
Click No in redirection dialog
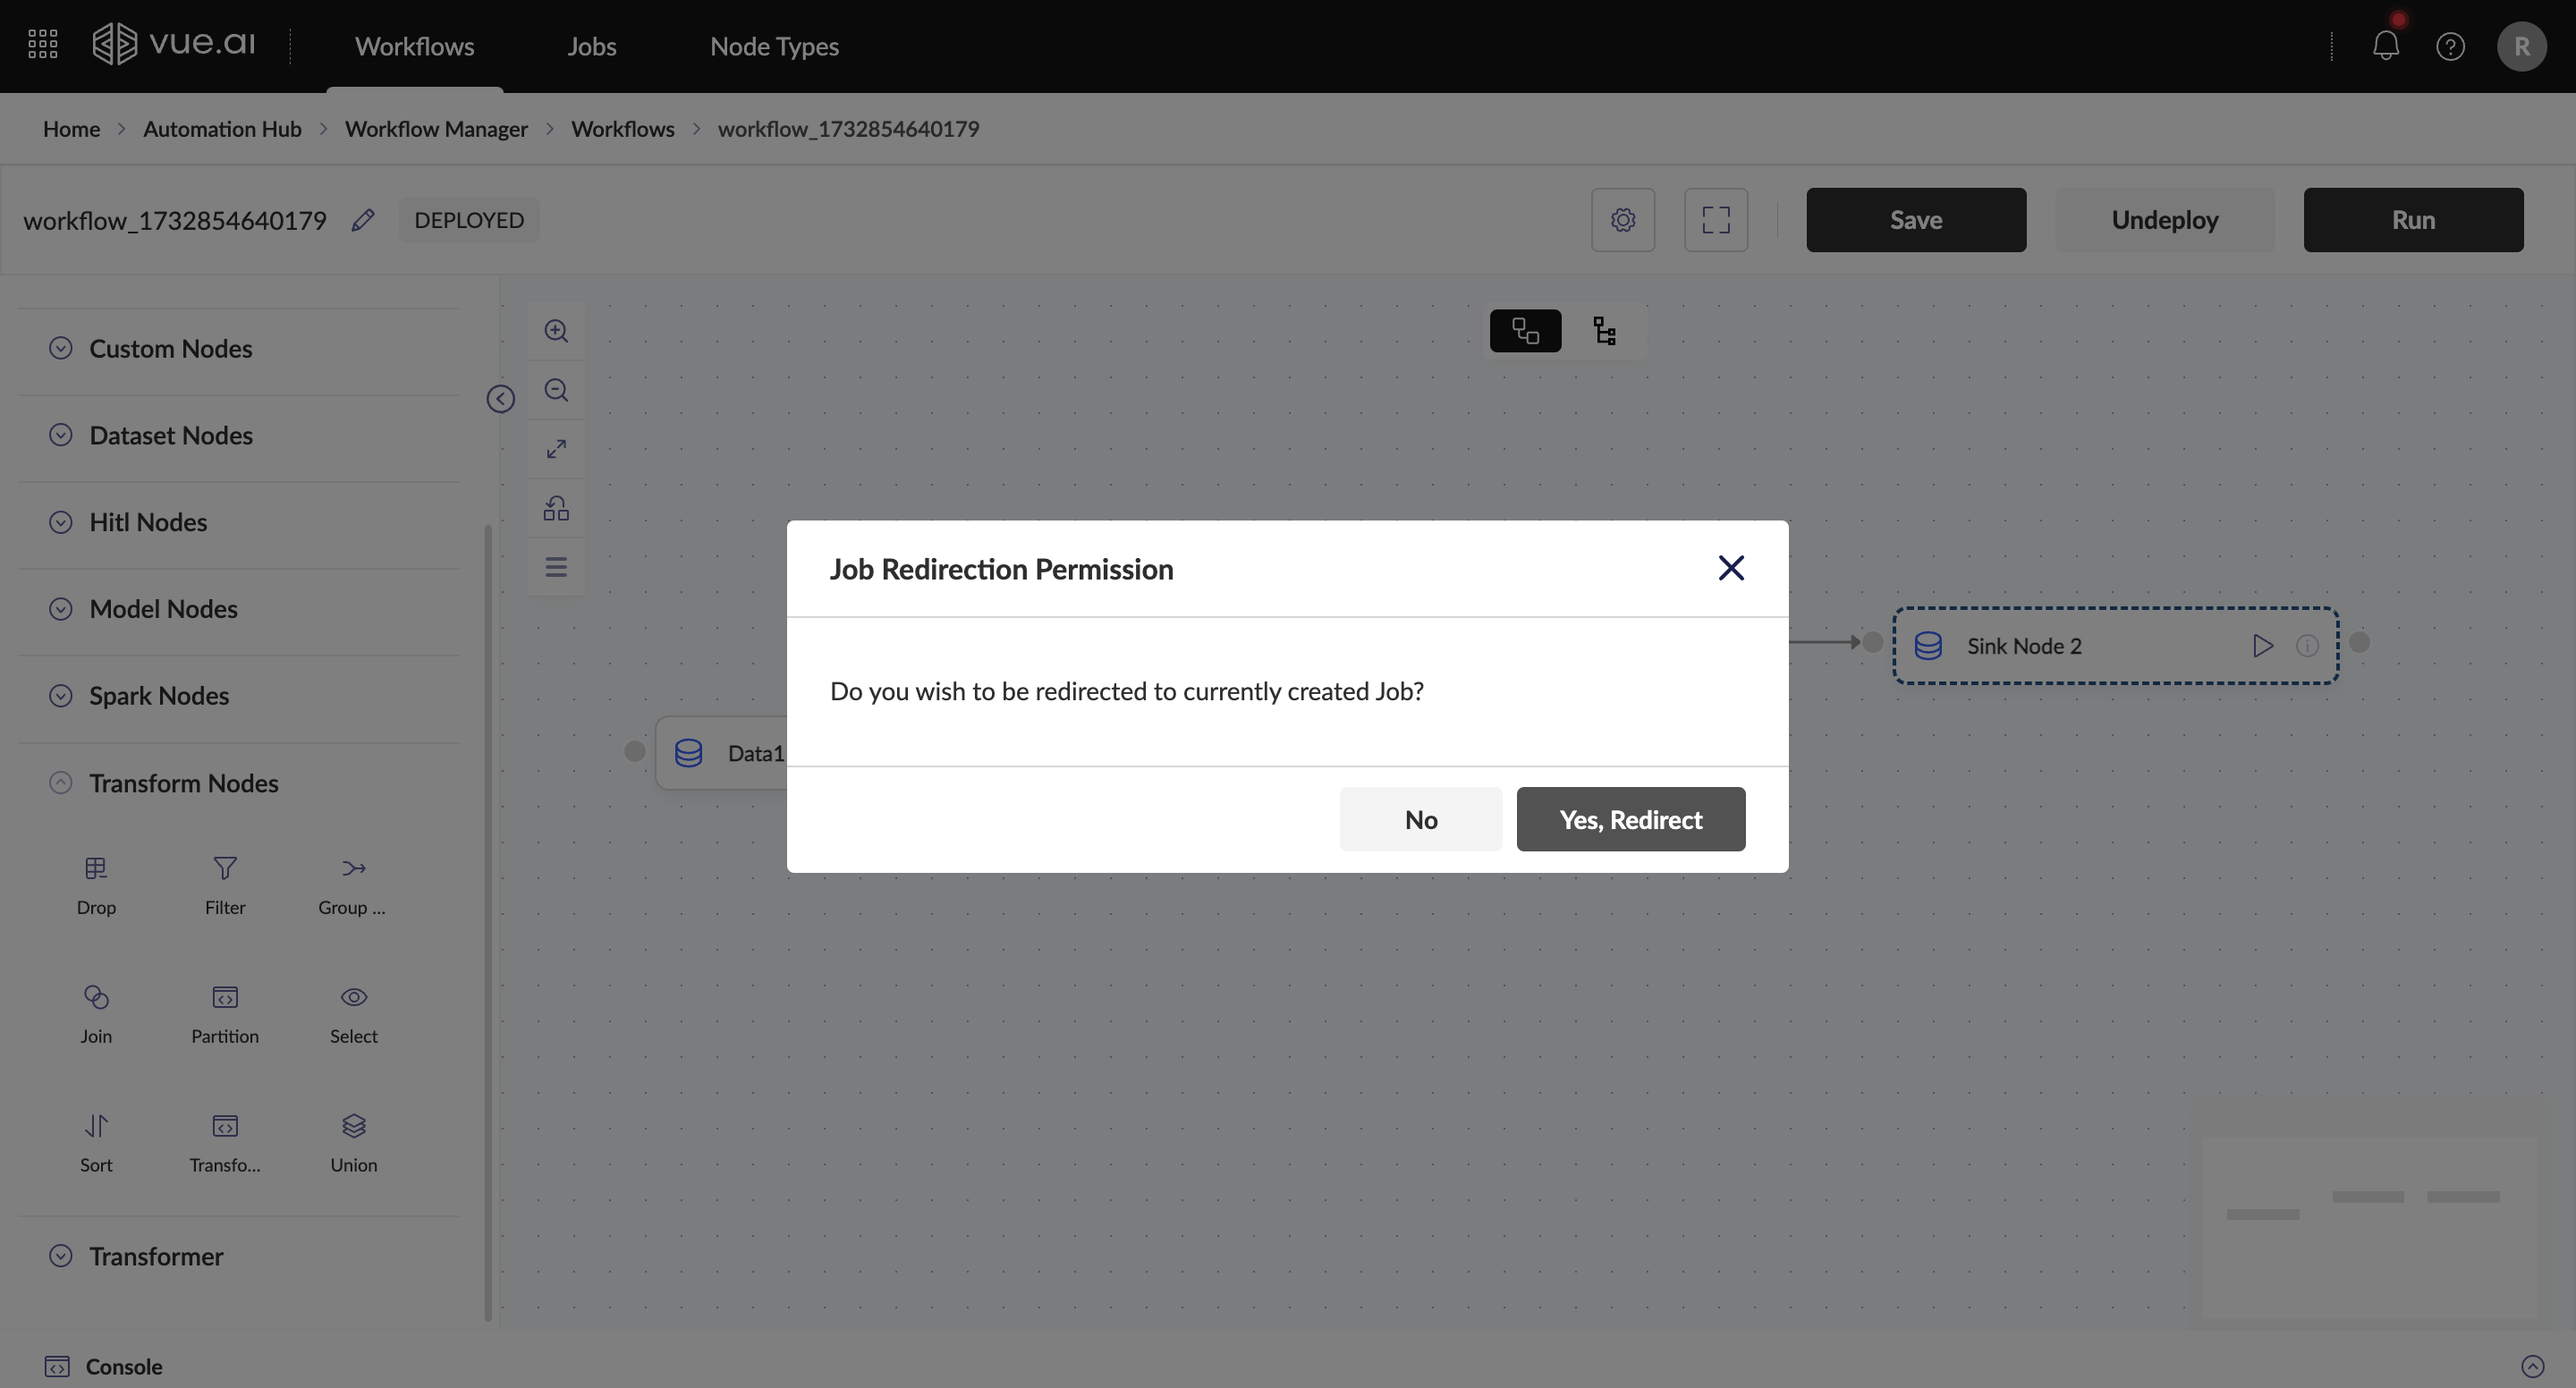point(1420,819)
